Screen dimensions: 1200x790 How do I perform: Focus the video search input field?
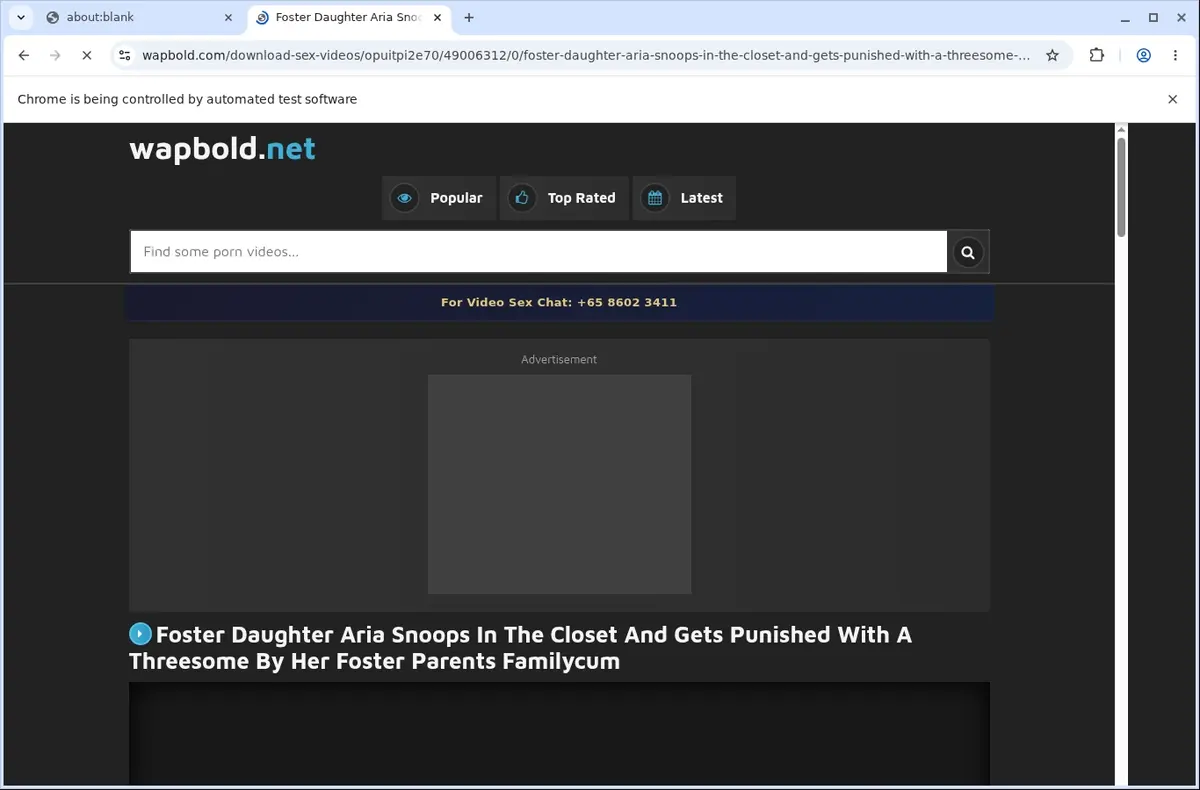[538, 252]
